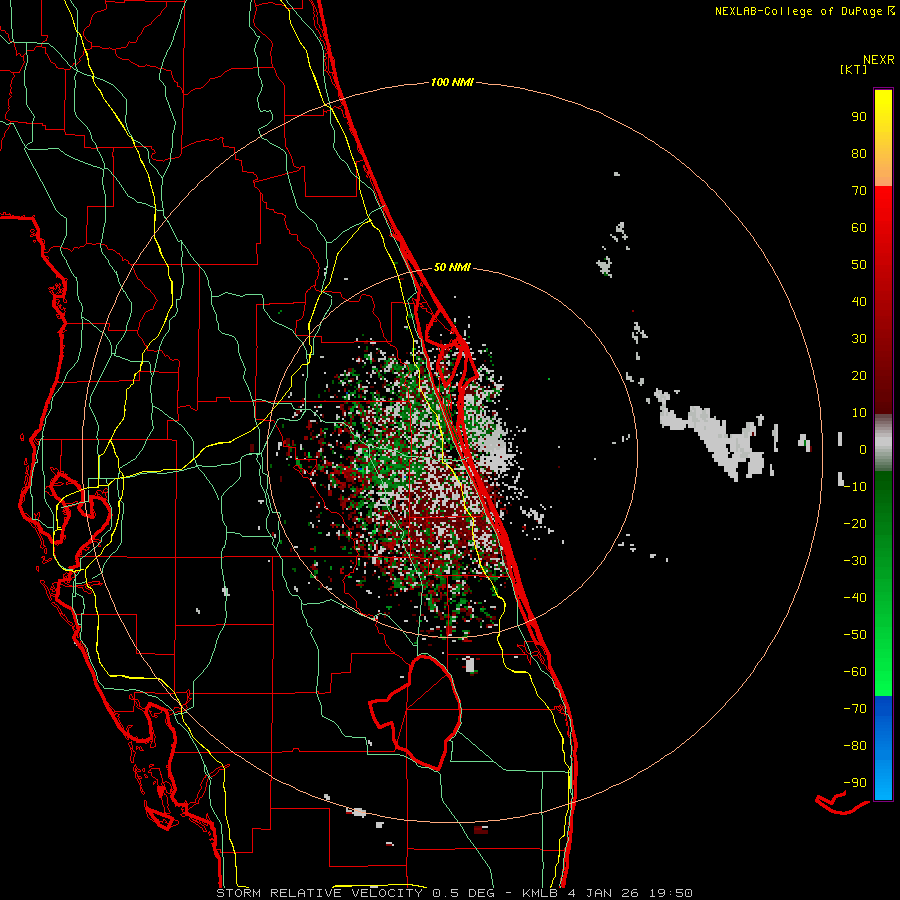
Task: Click the Lake Okeechobee outline on the map
Action: pos(415,712)
